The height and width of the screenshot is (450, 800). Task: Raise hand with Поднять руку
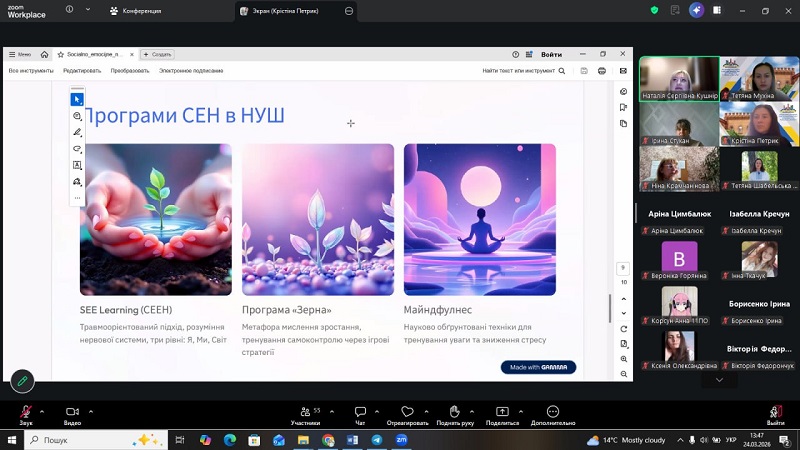pos(454,412)
